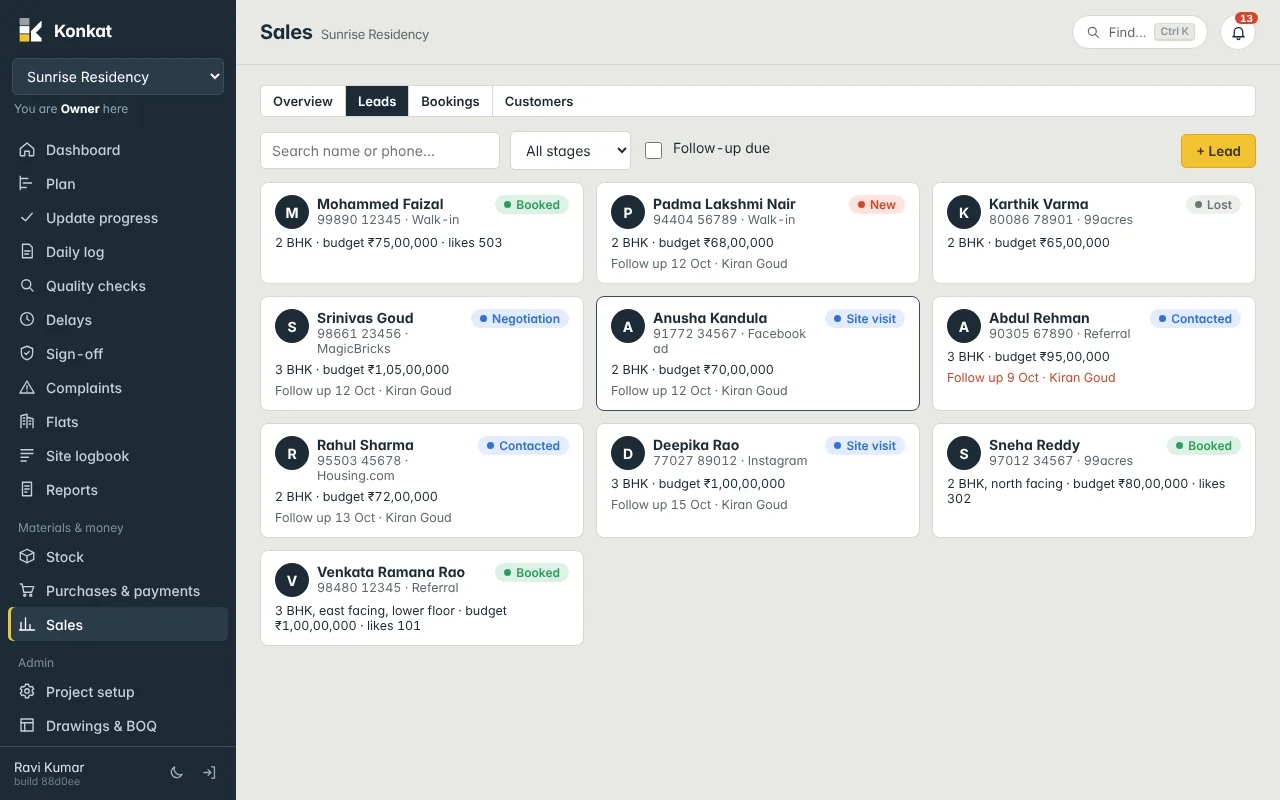
Task: Switch to the Customers tab
Action: click(x=539, y=101)
